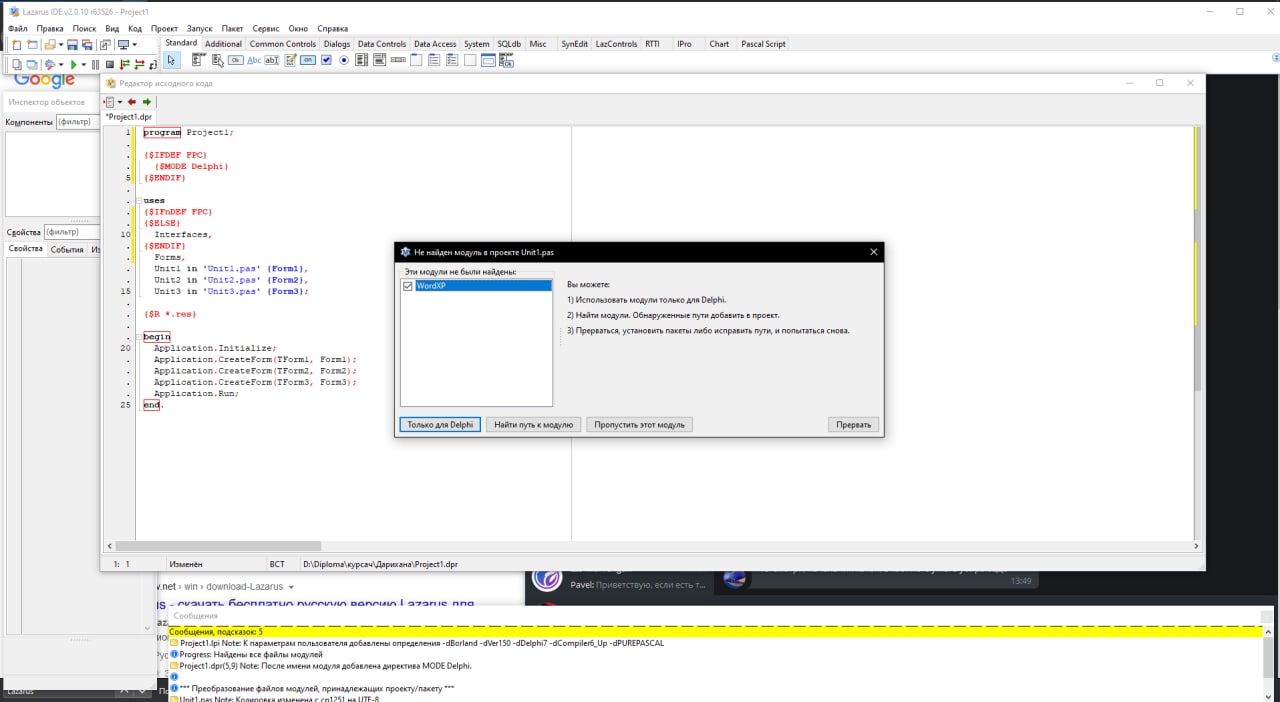Pick the TActionList component icon
1280x702 pixels.
point(506,60)
